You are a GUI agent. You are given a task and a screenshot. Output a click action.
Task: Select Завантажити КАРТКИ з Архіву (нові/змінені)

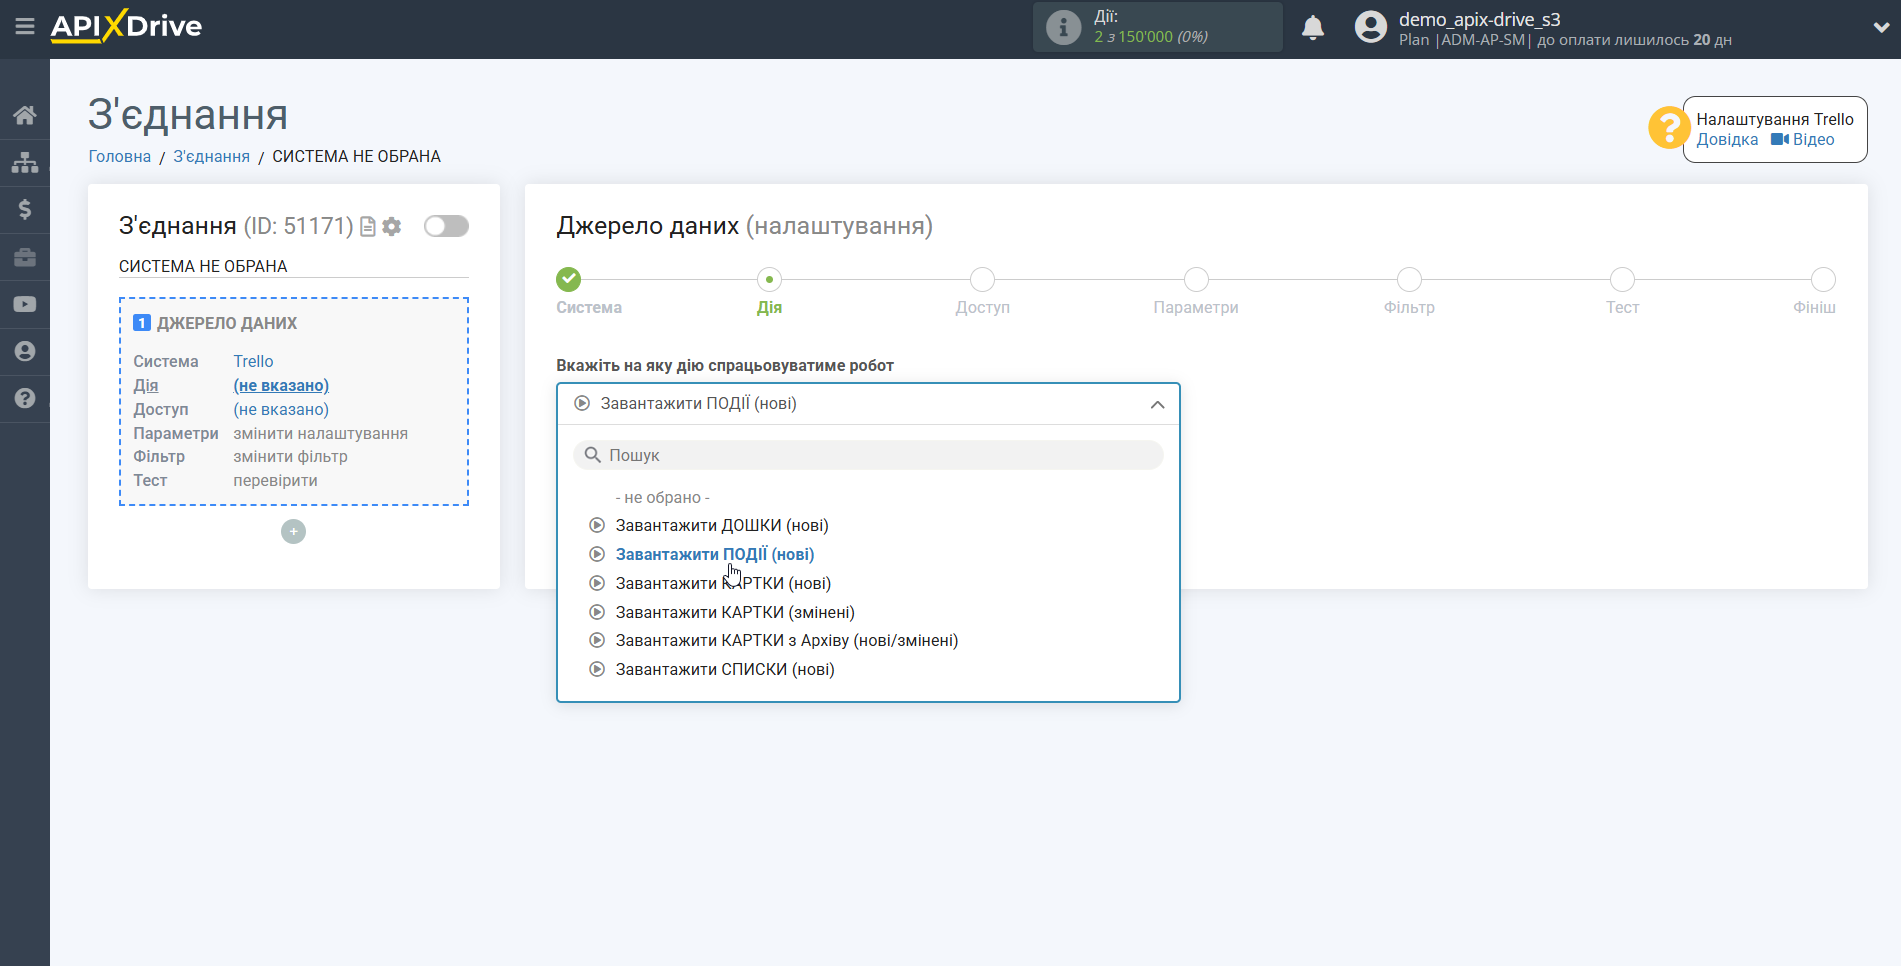point(786,640)
